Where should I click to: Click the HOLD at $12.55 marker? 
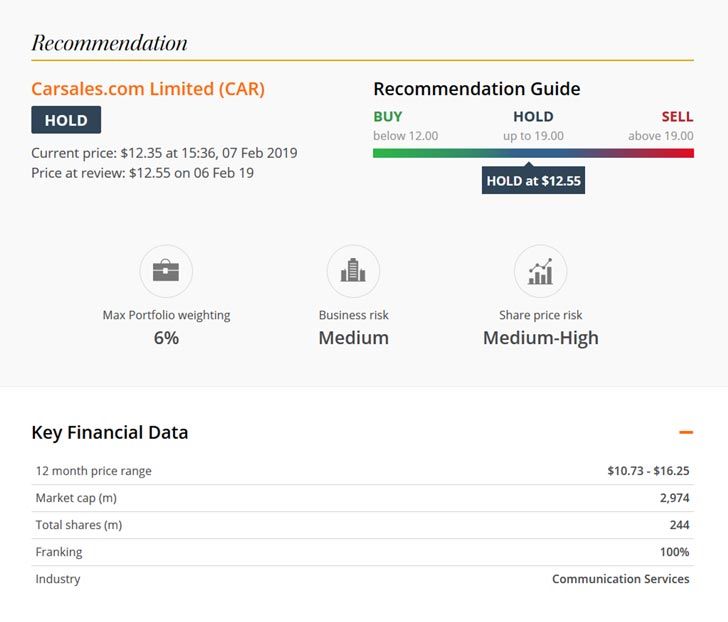[533, 180]
